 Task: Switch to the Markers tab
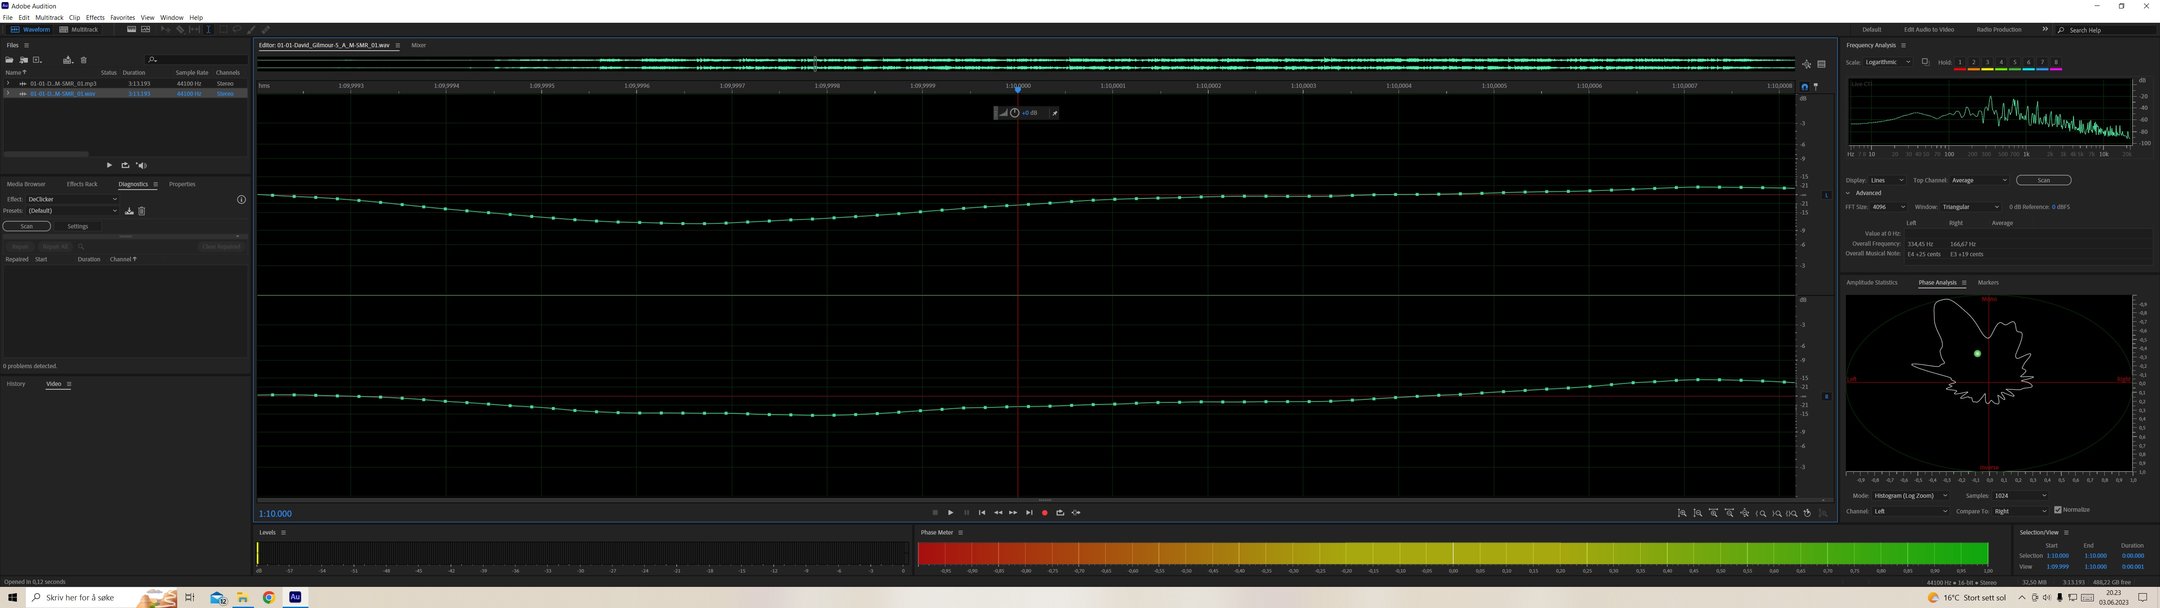(1988, 283)
